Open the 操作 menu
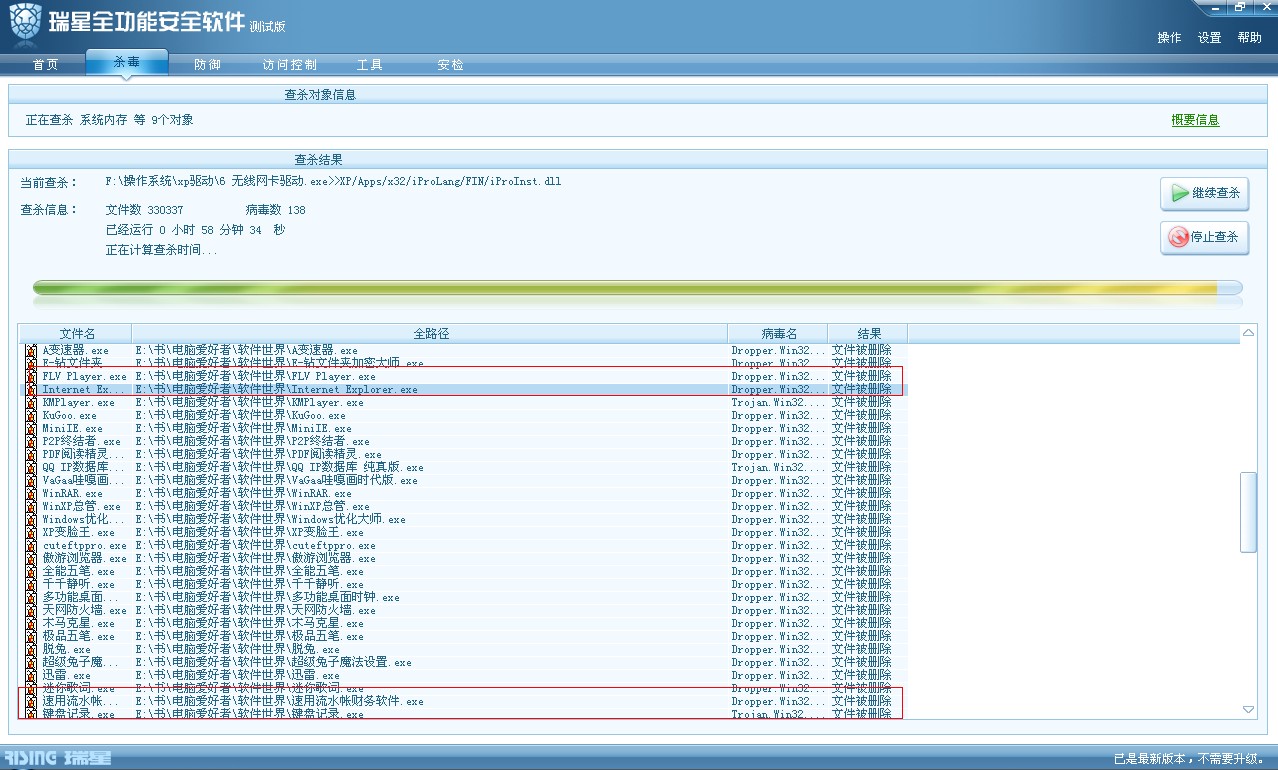This screenshot has height=770, width=1278. (x=1169, y=38)
